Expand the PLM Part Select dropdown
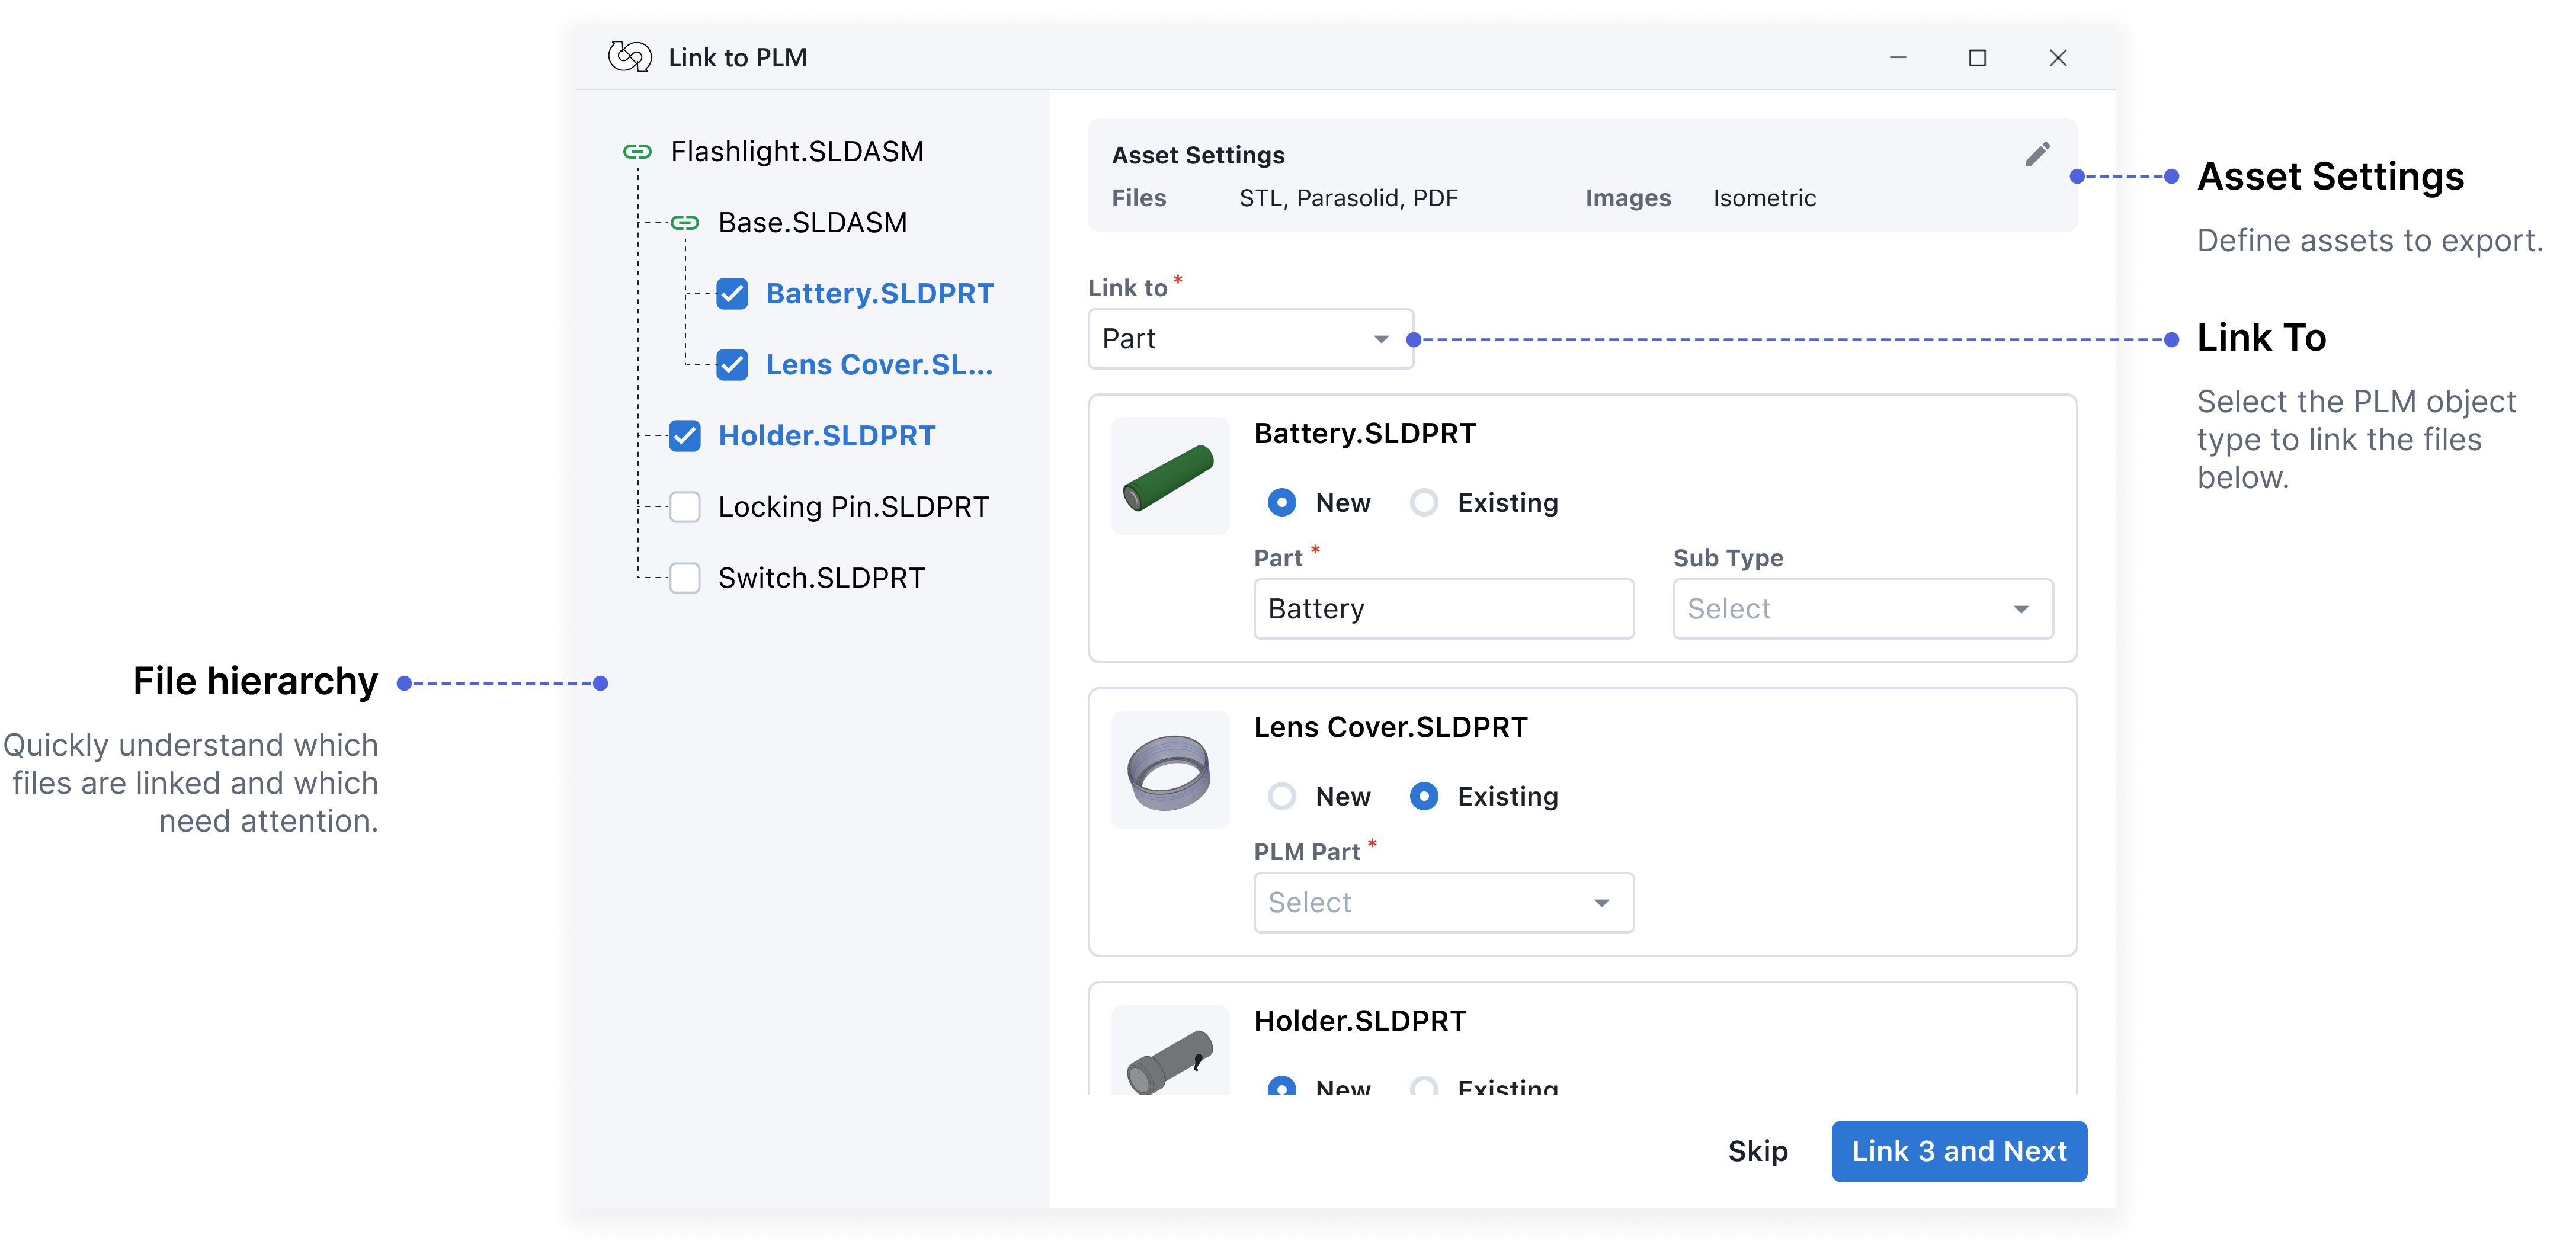Screen dimensions: 2576x1251 pyautogui.click(x=1443, y=903)
